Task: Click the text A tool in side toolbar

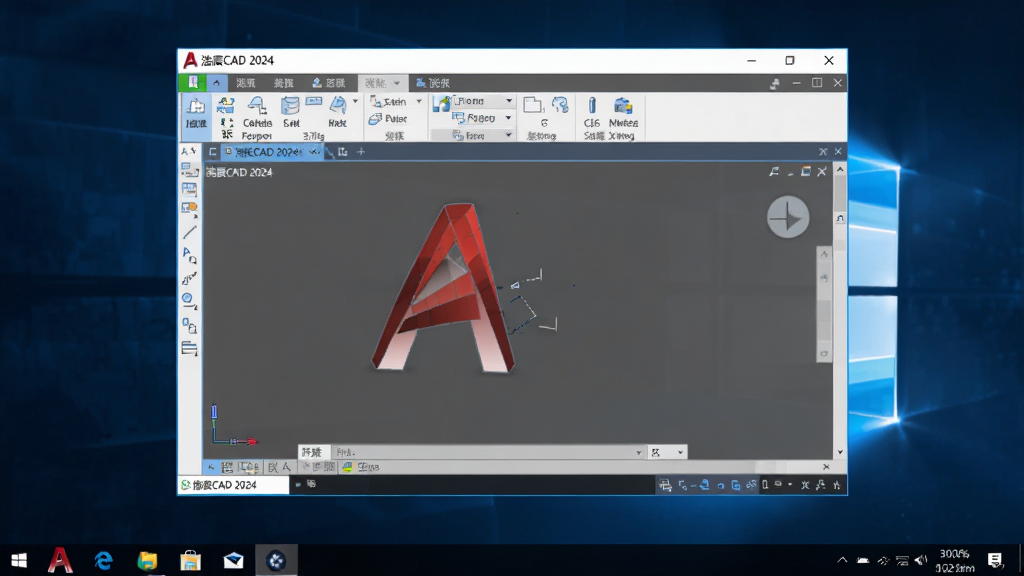Action: tap(189, 255)
